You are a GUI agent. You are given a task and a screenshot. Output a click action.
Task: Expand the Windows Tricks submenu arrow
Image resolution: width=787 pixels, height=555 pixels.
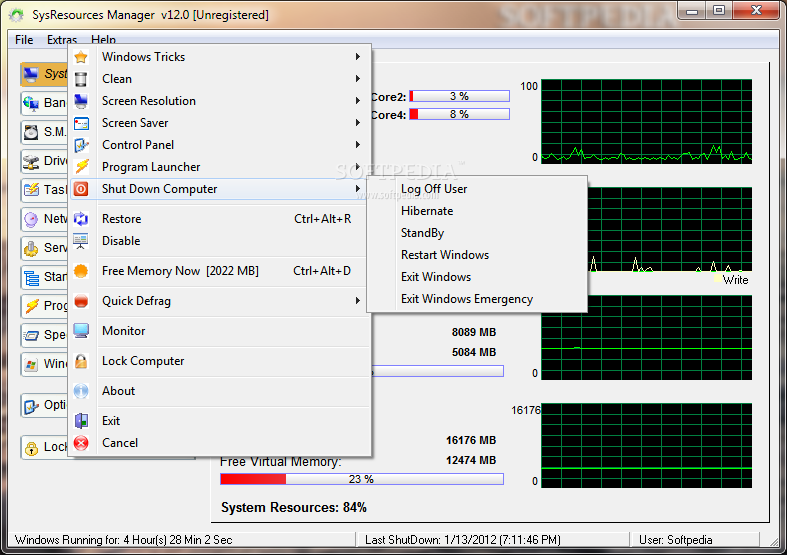(357, 57)
